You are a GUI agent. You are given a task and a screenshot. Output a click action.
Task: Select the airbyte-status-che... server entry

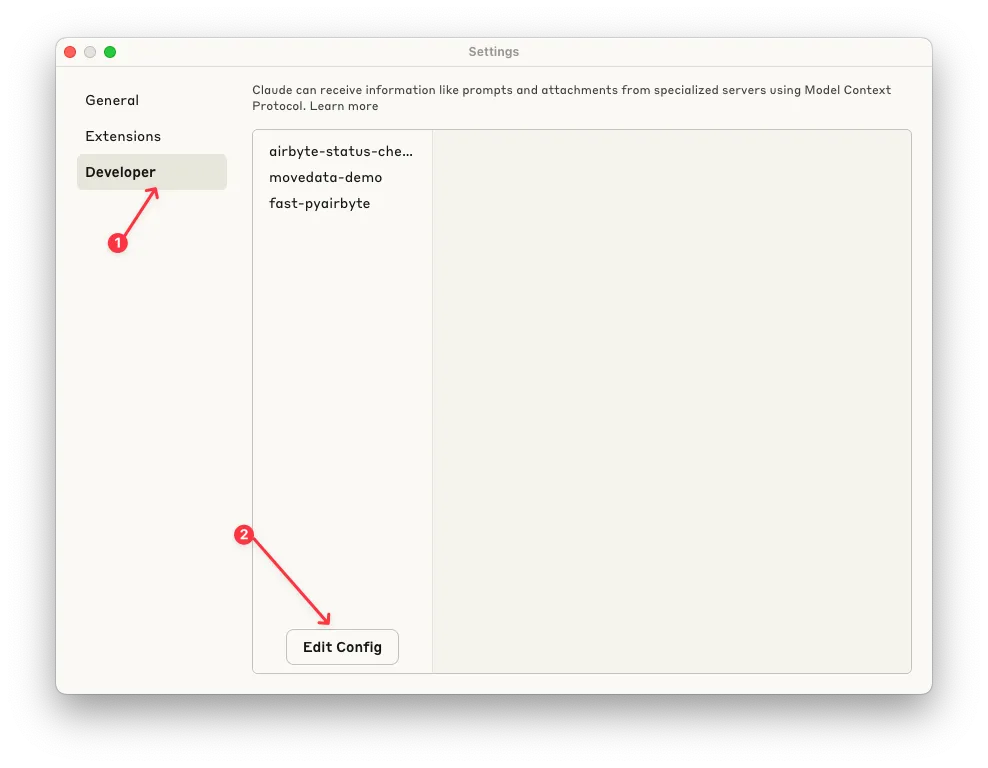tap(341, 151)
